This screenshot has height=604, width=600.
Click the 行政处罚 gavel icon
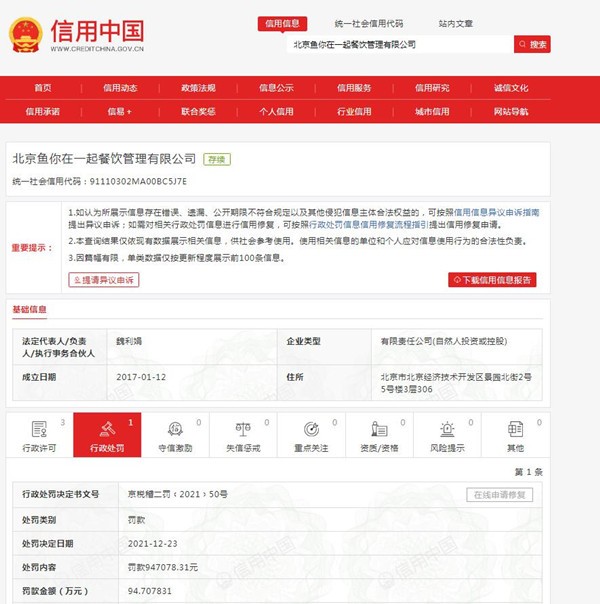(x=107, y=429)
